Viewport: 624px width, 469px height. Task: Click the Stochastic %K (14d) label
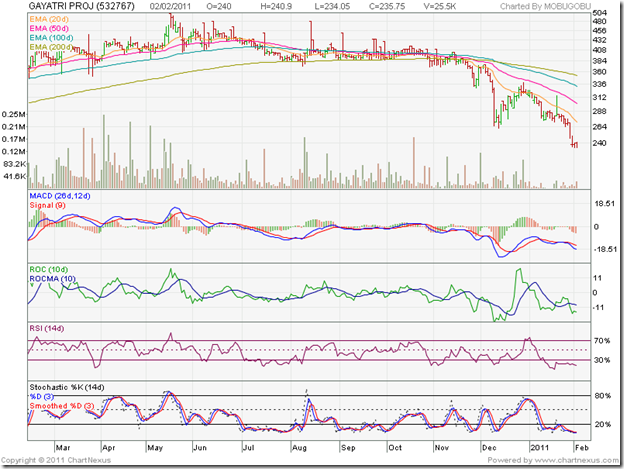(67, 387)
